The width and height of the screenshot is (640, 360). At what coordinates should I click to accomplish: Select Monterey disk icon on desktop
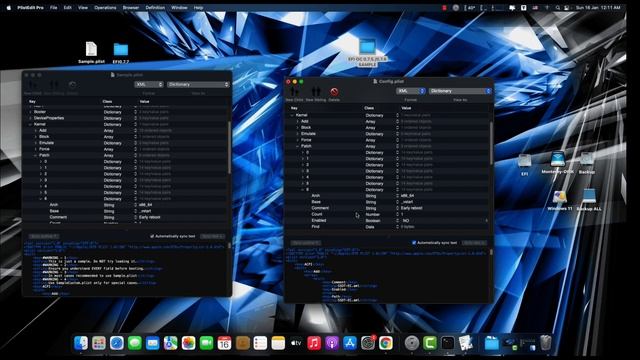(x=558, y=159)
